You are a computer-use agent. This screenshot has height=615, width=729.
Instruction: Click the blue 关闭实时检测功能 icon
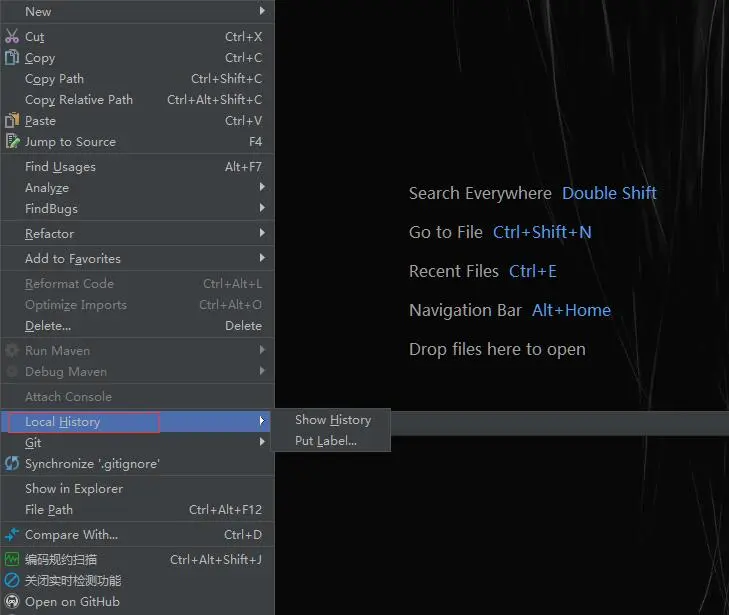click(x=12, y=581)
